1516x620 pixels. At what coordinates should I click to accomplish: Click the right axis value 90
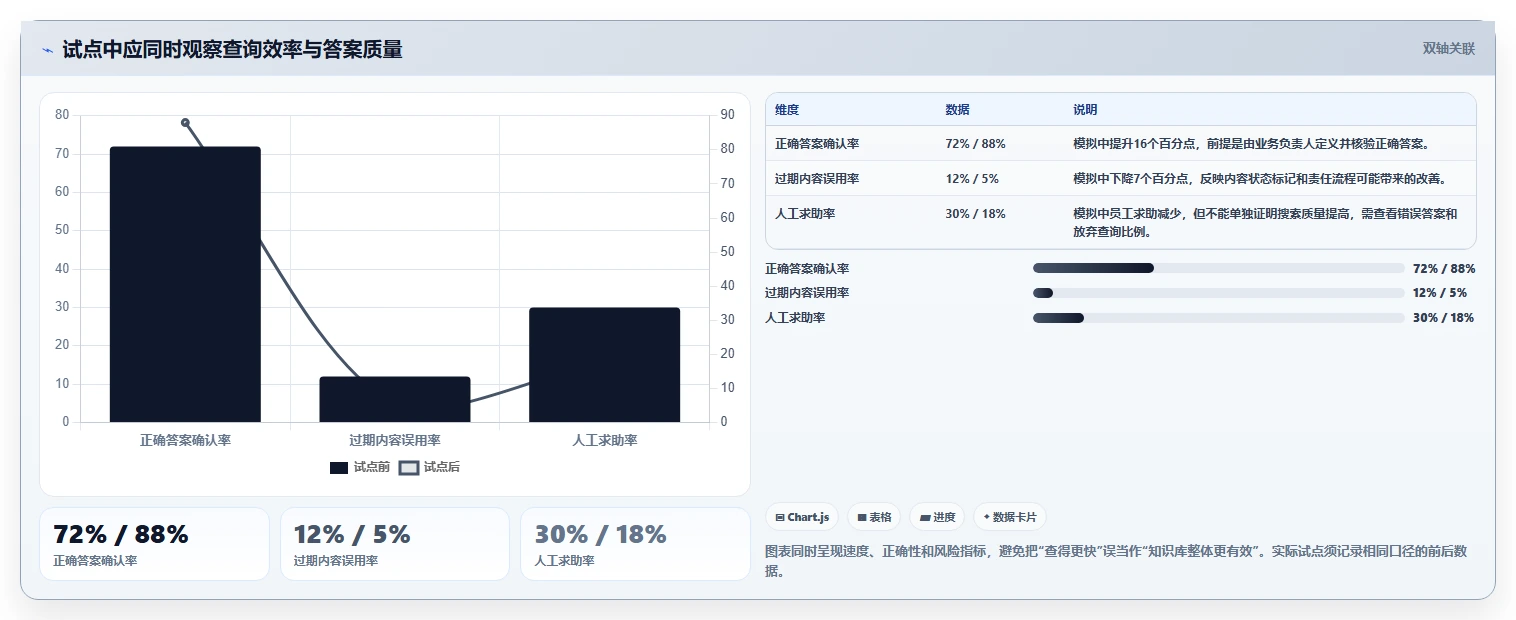pos(727,115)
